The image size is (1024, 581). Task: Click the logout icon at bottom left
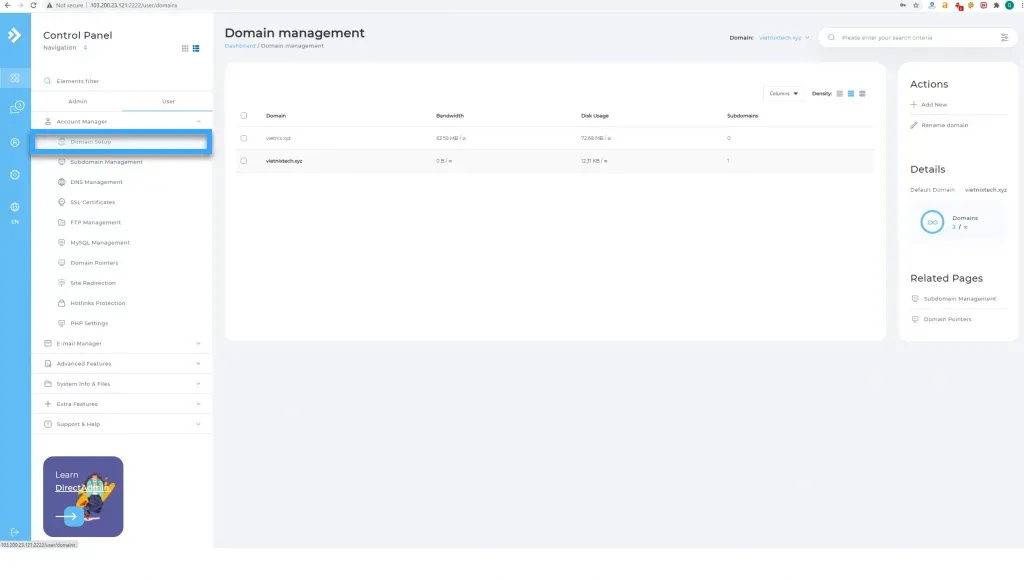pyautogui.click(x=15, y=532)
